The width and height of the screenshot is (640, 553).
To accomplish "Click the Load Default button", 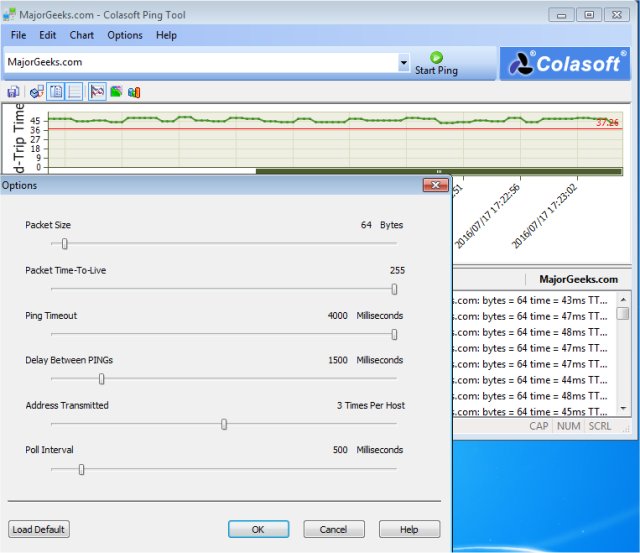I will (x=39, y=529).
